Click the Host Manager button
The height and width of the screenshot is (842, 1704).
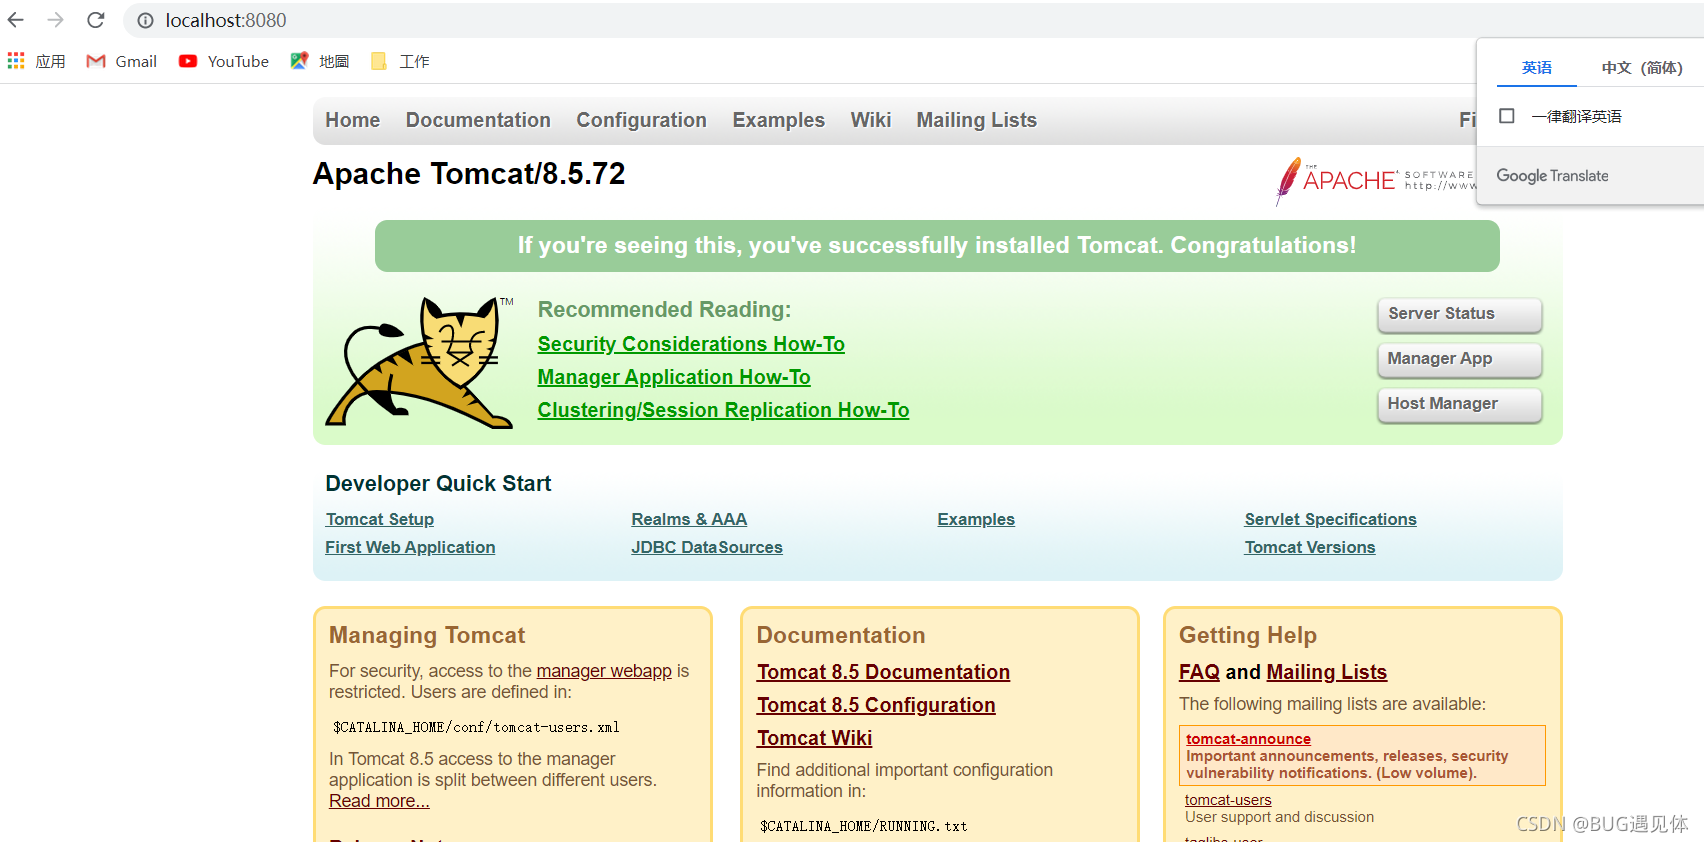tap(1459, 404)
